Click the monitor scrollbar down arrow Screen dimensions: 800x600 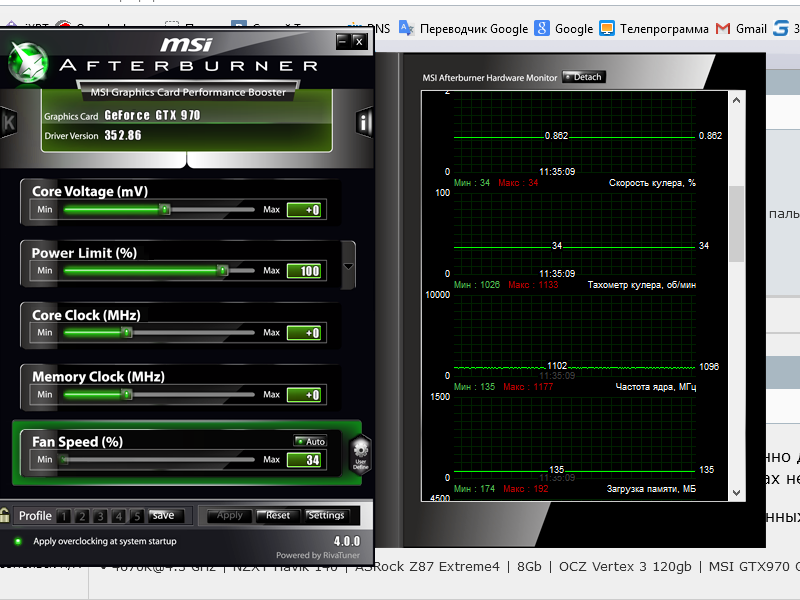pyautogui.click(x=736, y=493)
